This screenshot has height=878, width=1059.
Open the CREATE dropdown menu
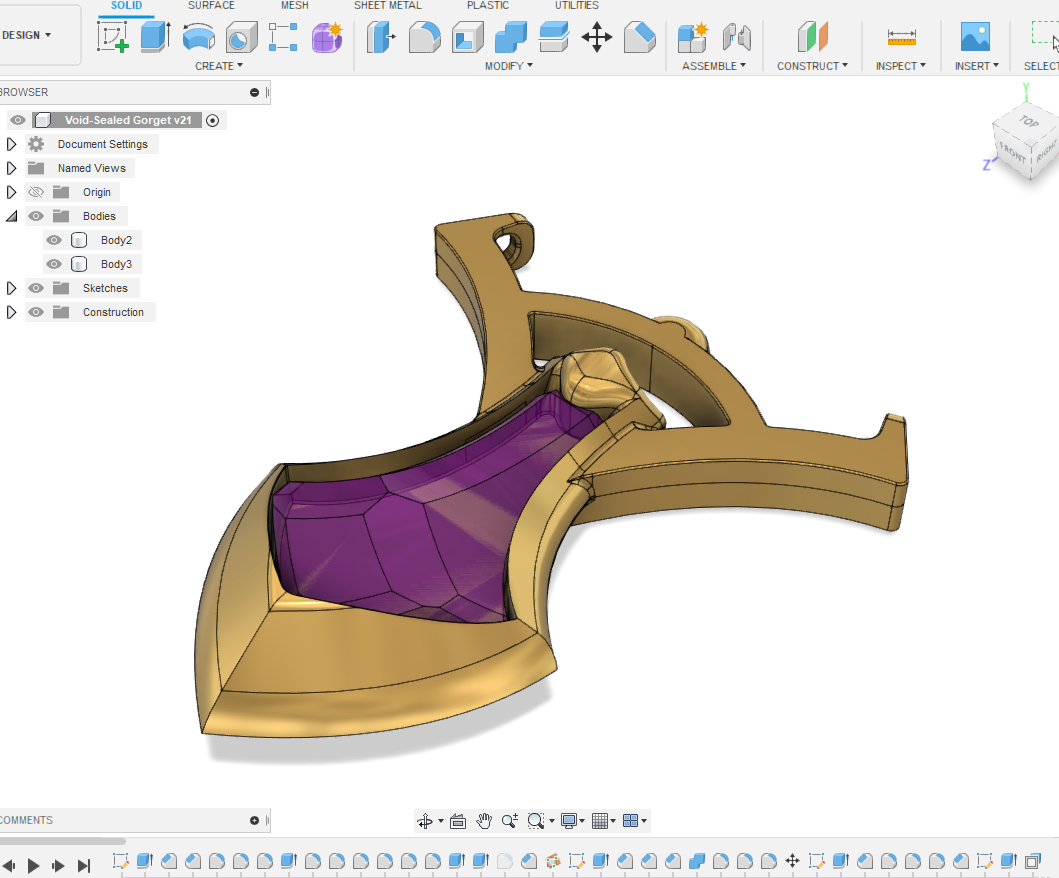tap(219, 66)
